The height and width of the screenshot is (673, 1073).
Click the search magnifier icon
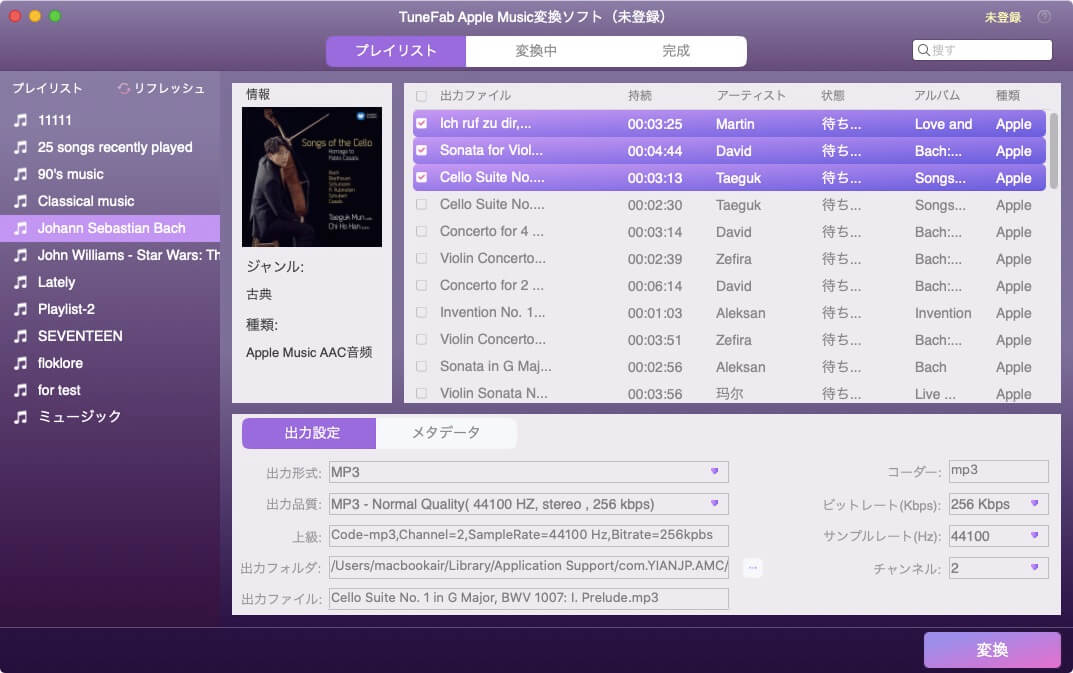coord(923,50)
